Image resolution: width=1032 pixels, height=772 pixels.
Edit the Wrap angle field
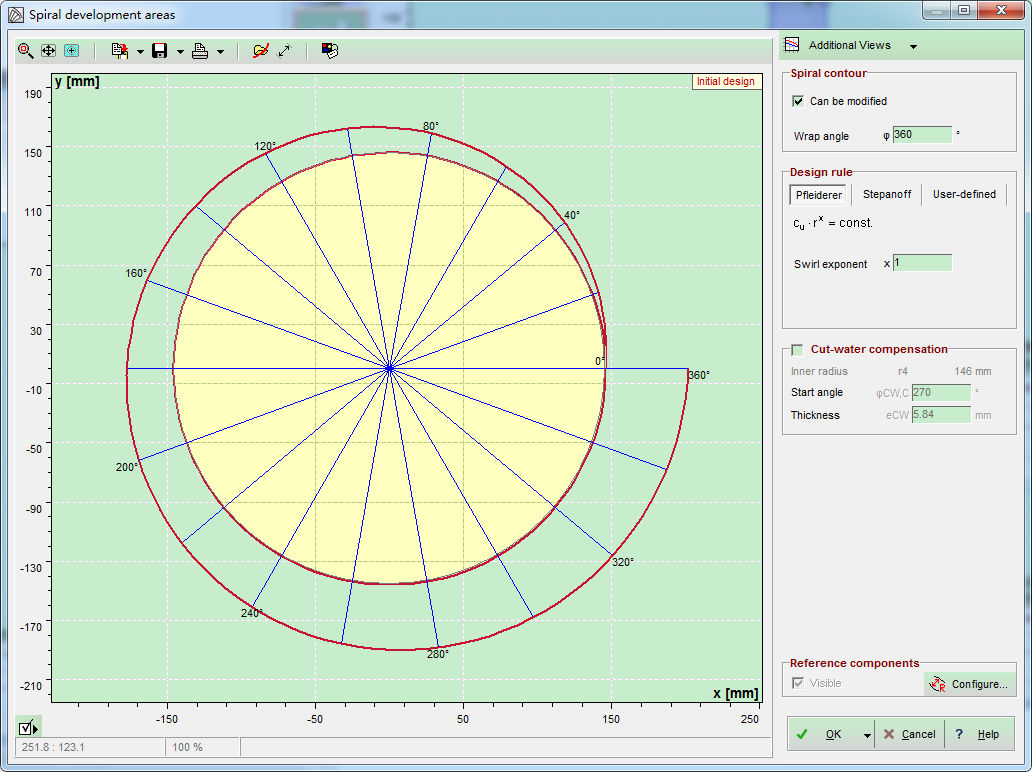click(922, 134)
